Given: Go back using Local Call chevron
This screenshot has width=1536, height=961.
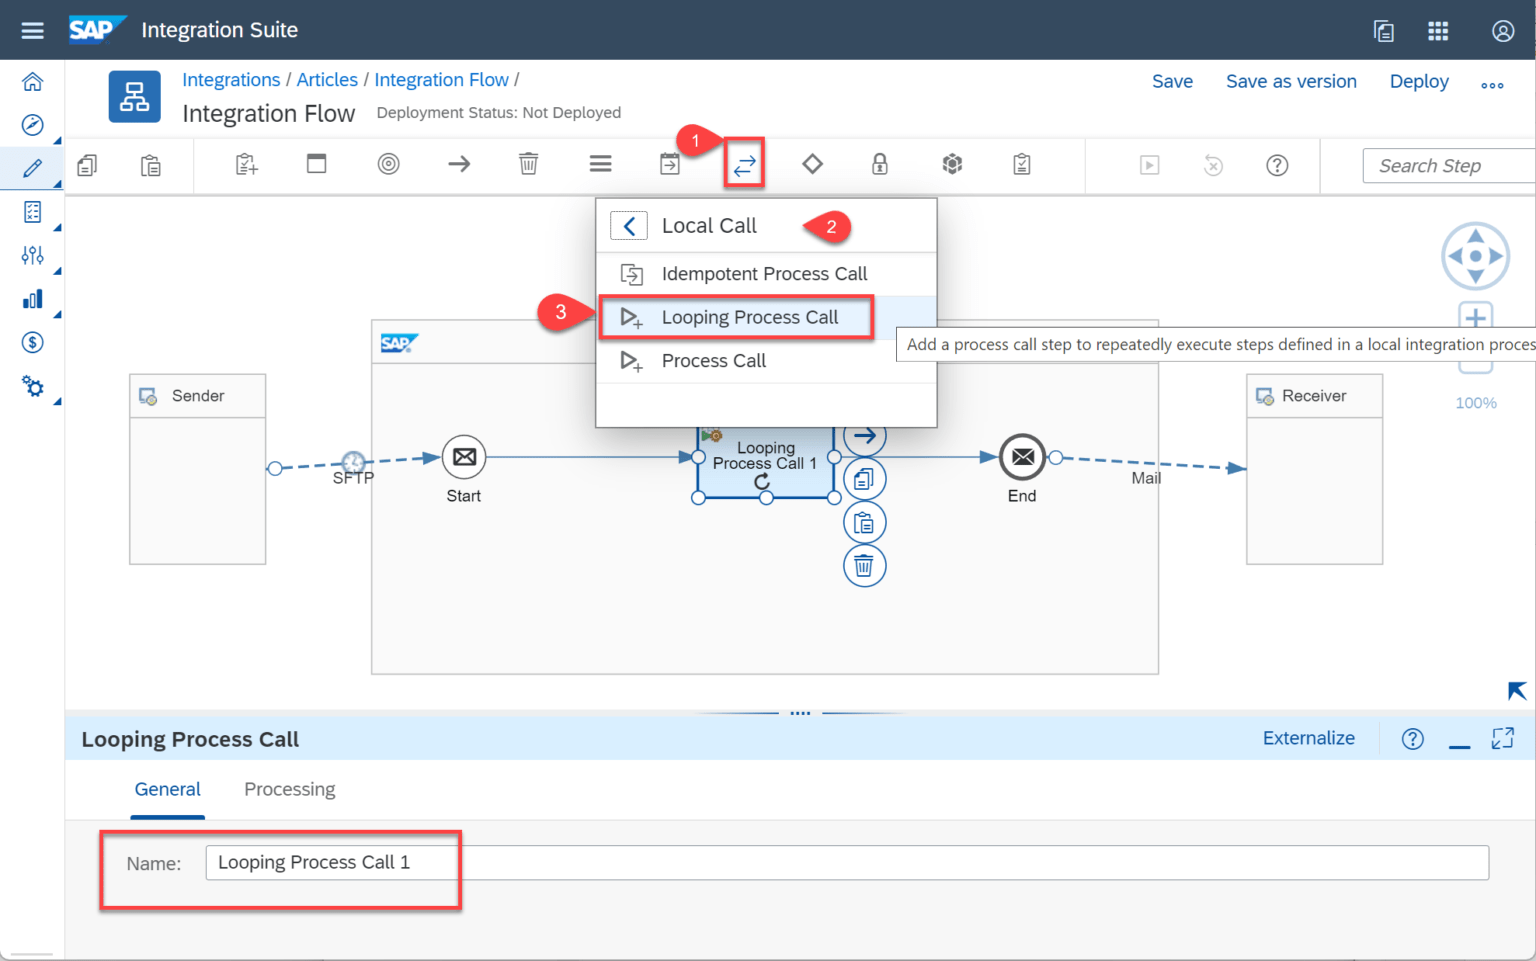Looking at the screenshot, I should 629,226.
